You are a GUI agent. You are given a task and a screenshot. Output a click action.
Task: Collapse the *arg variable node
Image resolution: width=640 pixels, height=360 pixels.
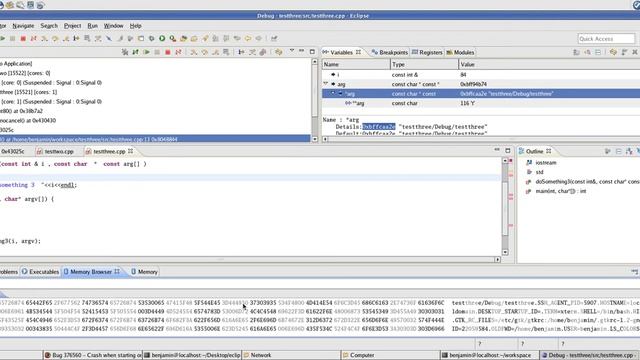tap(333, 93)
